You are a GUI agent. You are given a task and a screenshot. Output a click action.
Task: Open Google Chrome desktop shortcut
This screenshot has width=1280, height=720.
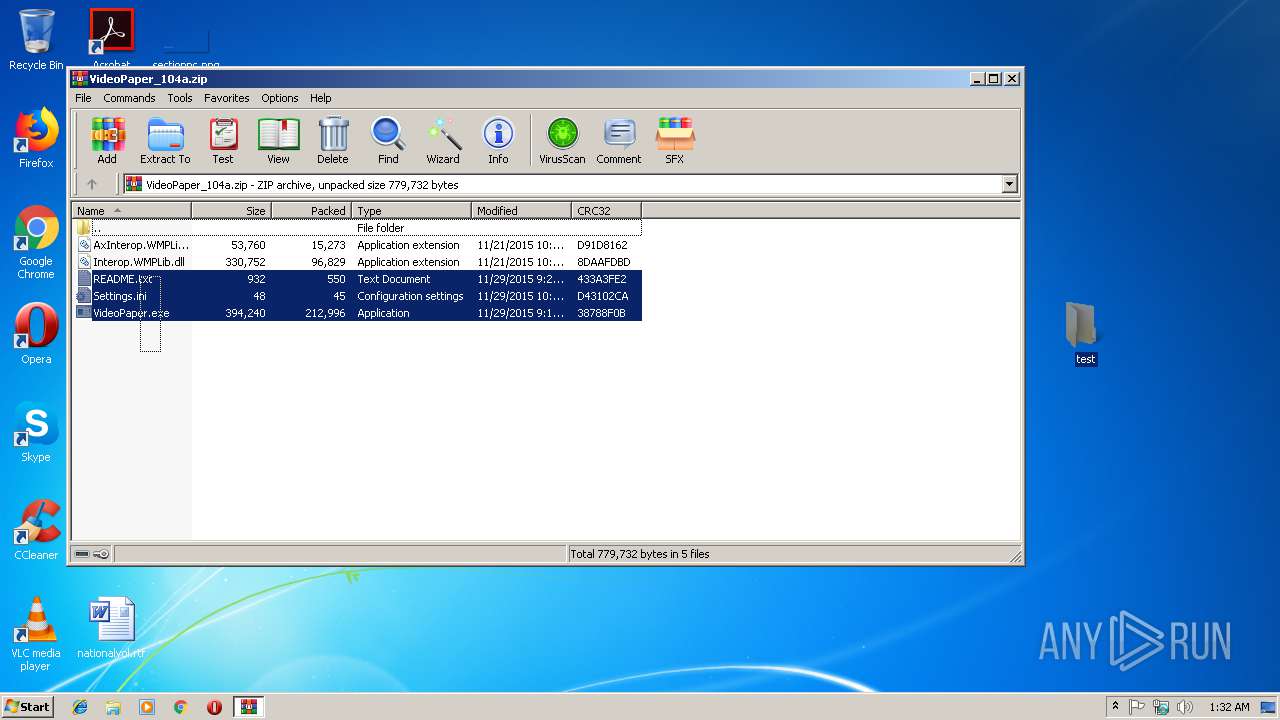coord(36,242)
